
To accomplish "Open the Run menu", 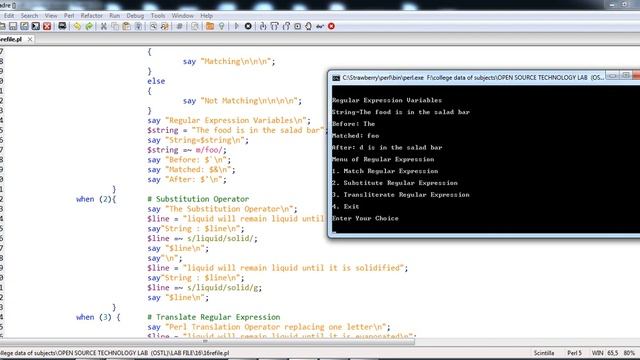I will coord(114,16).
